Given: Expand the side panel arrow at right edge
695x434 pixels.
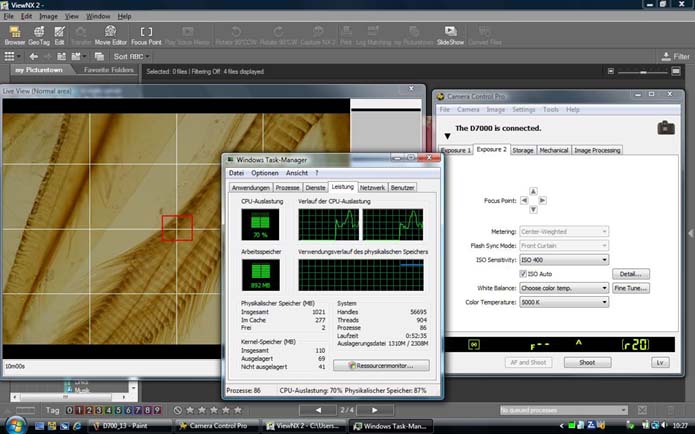Looking at the screenshot, I should (x=691, y=234).
